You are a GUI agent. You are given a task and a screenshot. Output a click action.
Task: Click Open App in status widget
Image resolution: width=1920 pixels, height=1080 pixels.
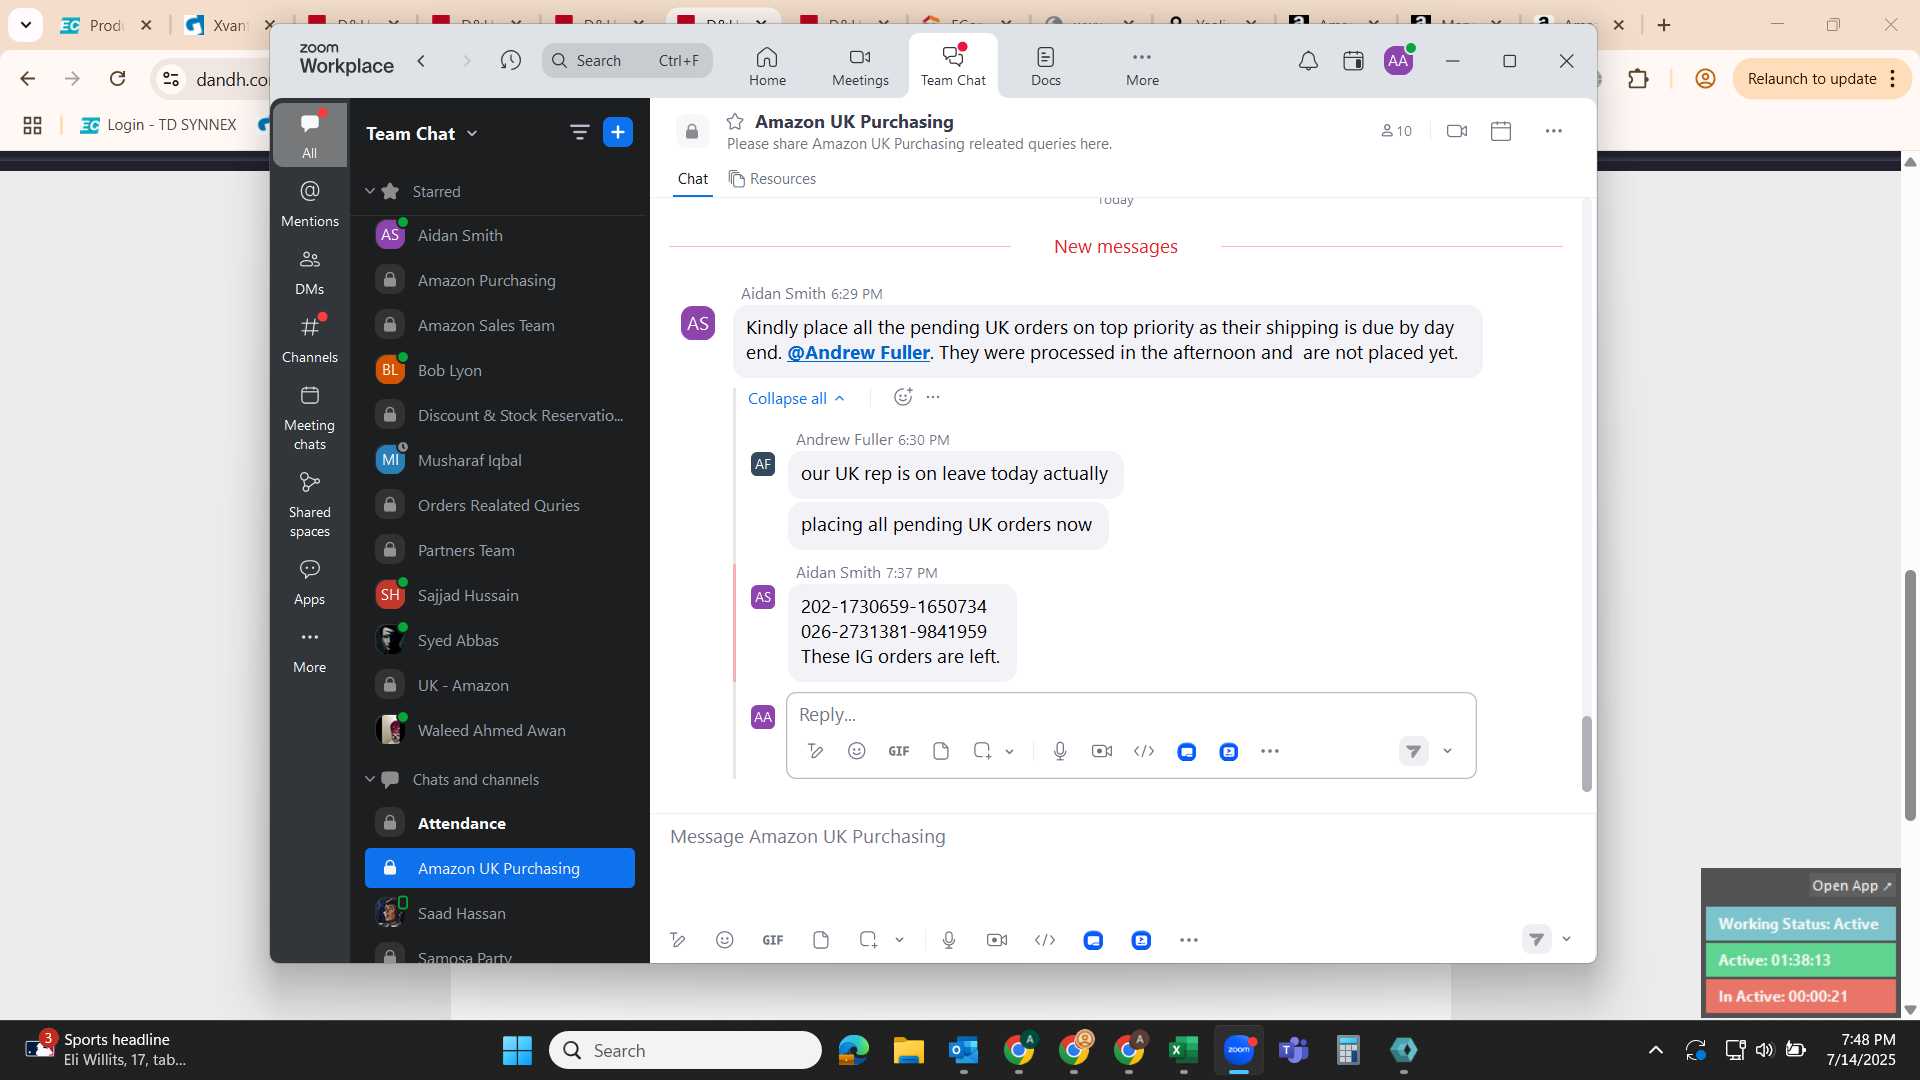click(1851, 886)
